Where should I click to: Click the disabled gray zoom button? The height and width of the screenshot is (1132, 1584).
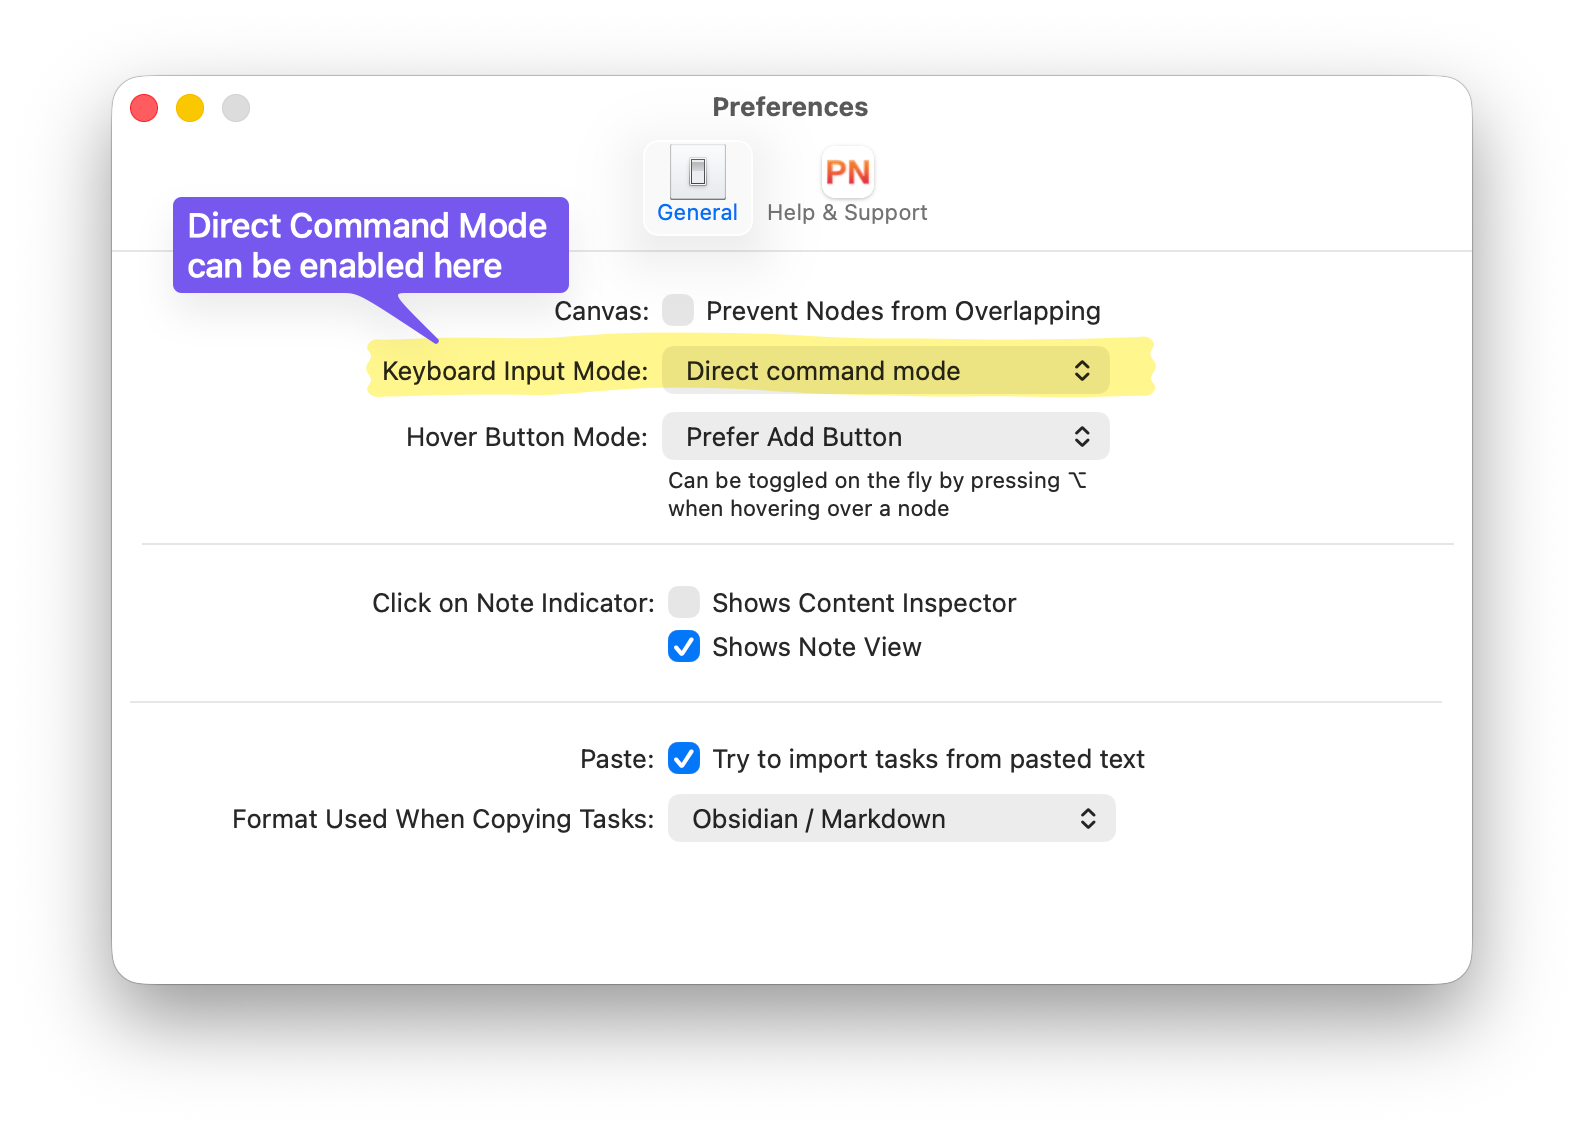[x=236, y=108]
